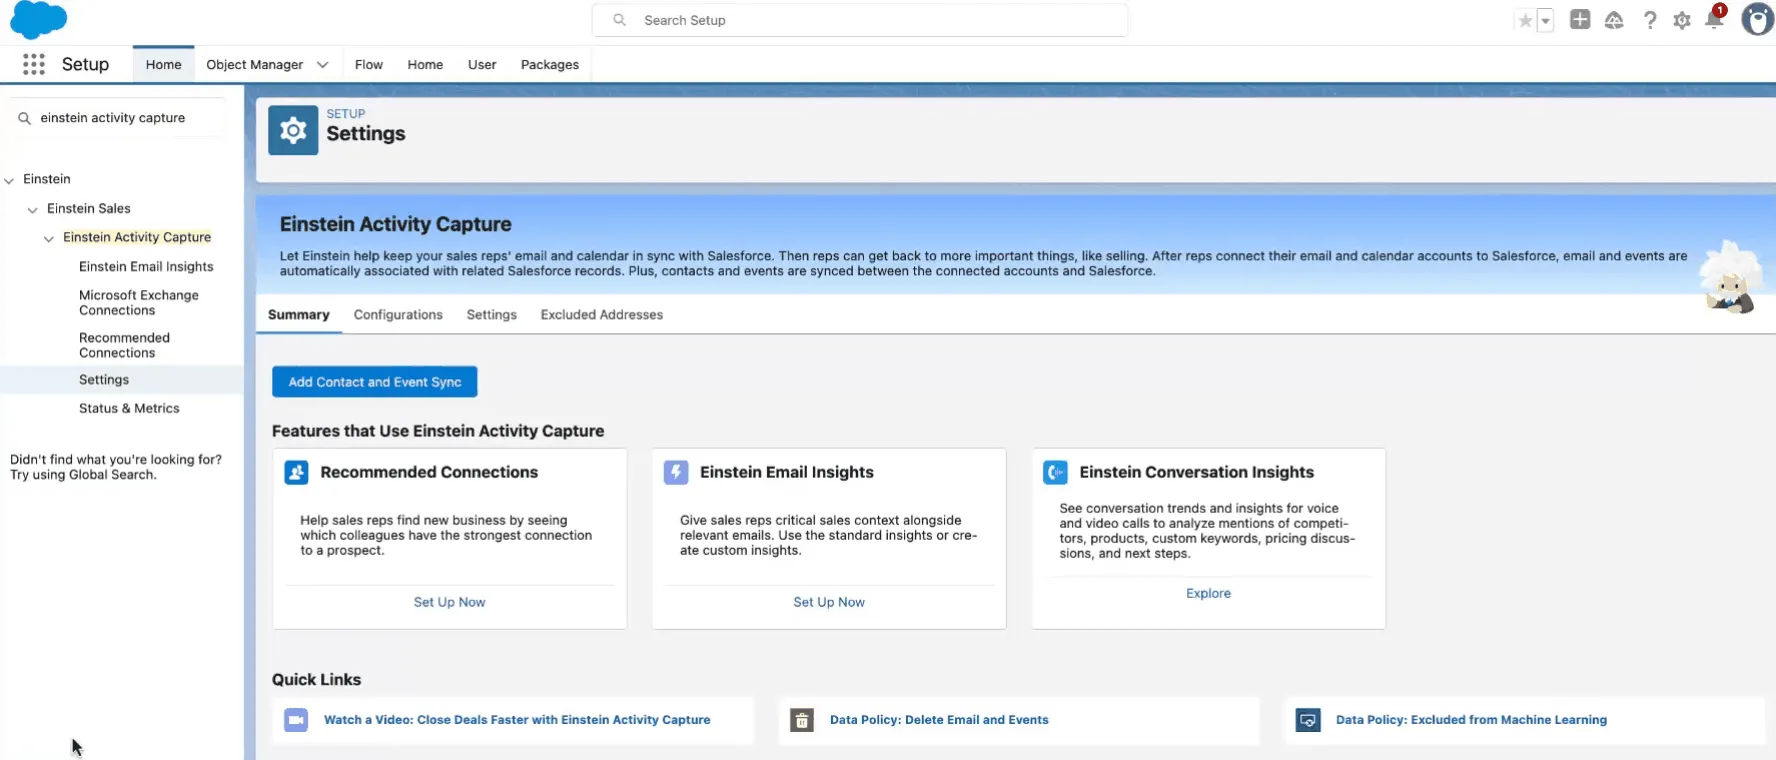Click the Setup app name label
Viewport: 1776px width, 760px height.
(x=85, y=64)
